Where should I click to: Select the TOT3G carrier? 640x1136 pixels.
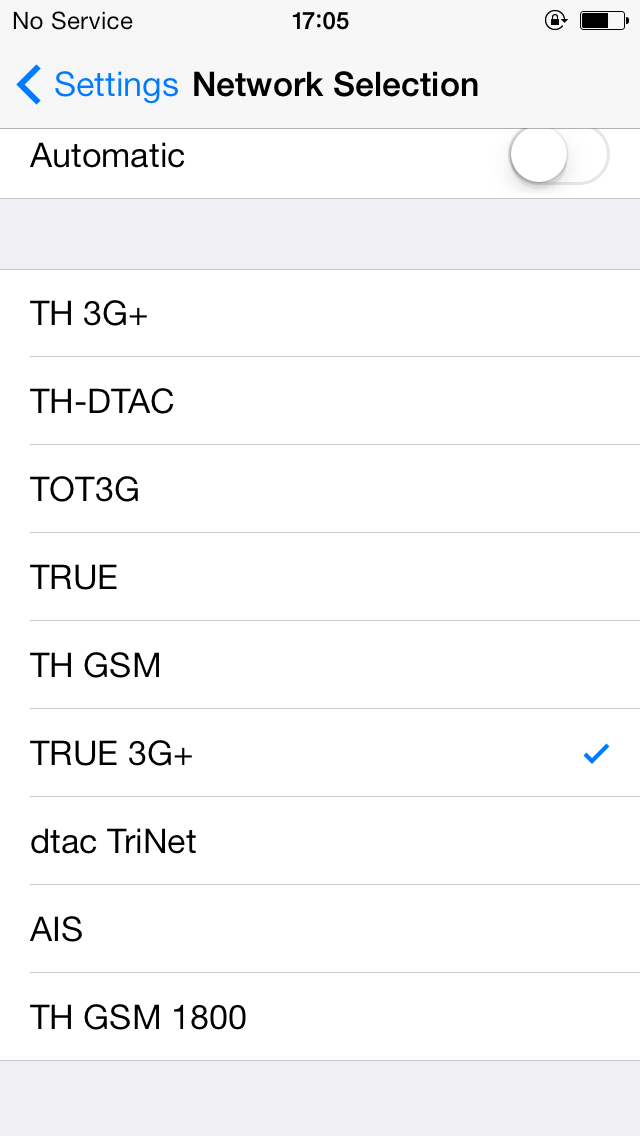(x=320, y=489)
